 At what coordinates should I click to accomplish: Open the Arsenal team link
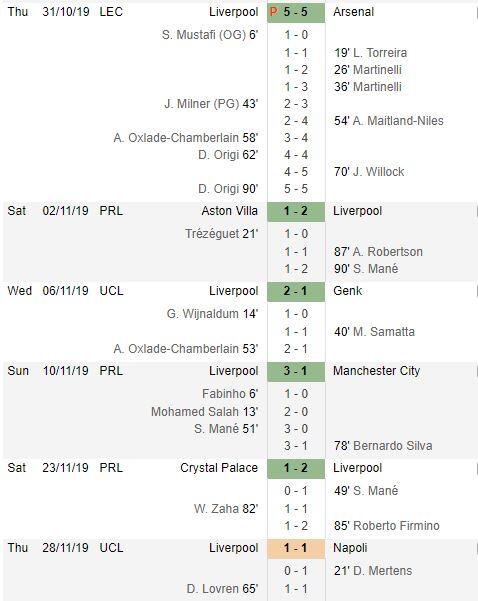click(x=353, y=12)
